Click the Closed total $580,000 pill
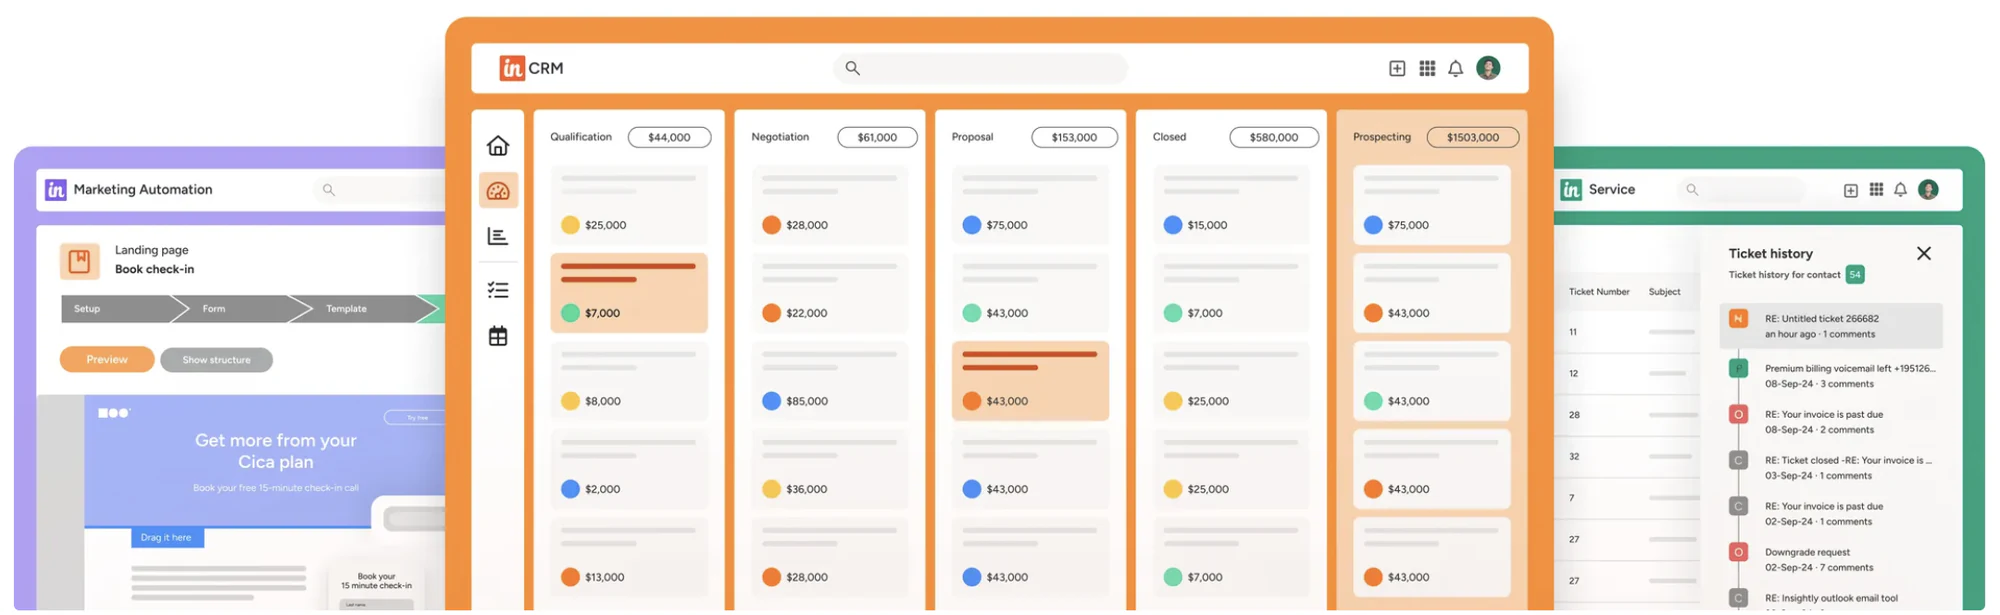The width and height of the screenshot is (2000, 615). click(1274, 137)
